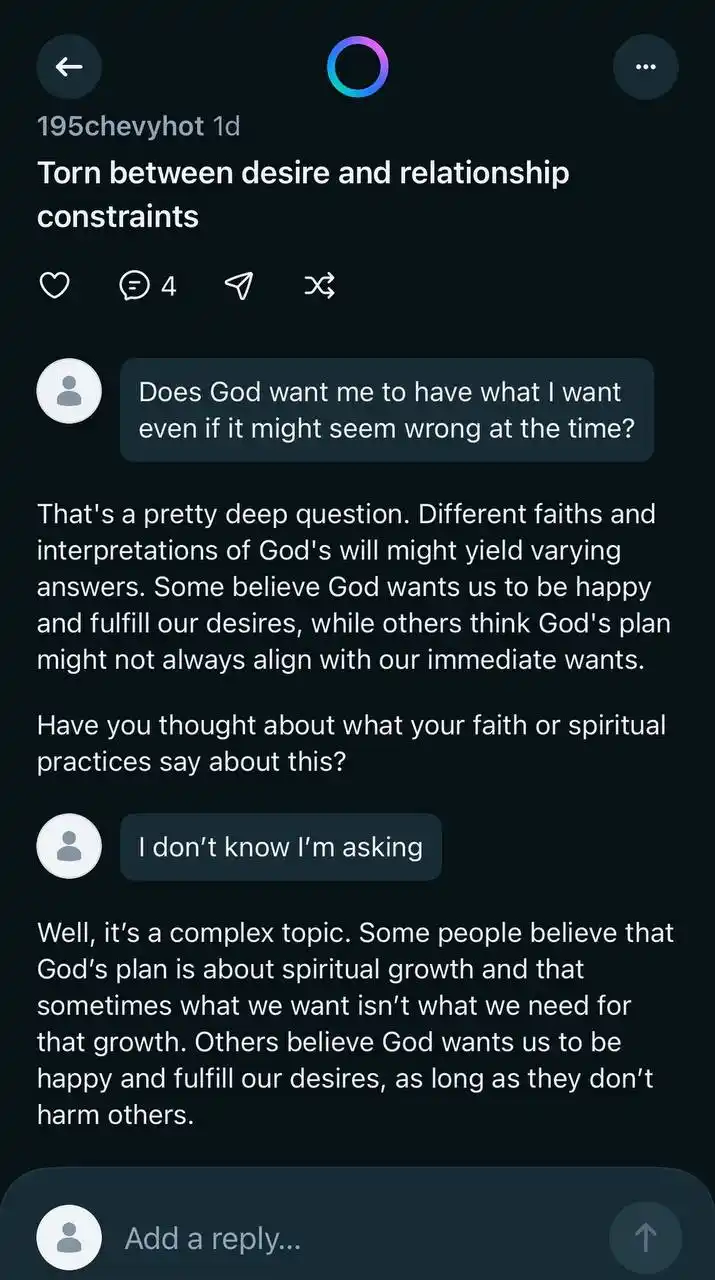Select the 'I don't know I'm asking' bubble
715x1280 pixels.
[x=281, y=847]
